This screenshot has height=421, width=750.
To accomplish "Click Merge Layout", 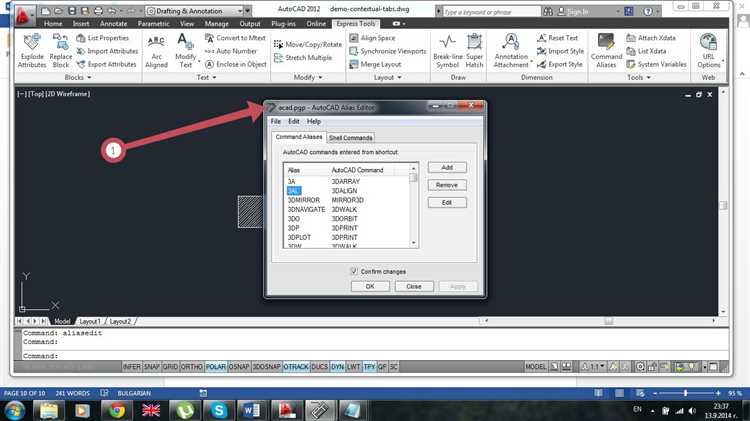I will [375, 64].
